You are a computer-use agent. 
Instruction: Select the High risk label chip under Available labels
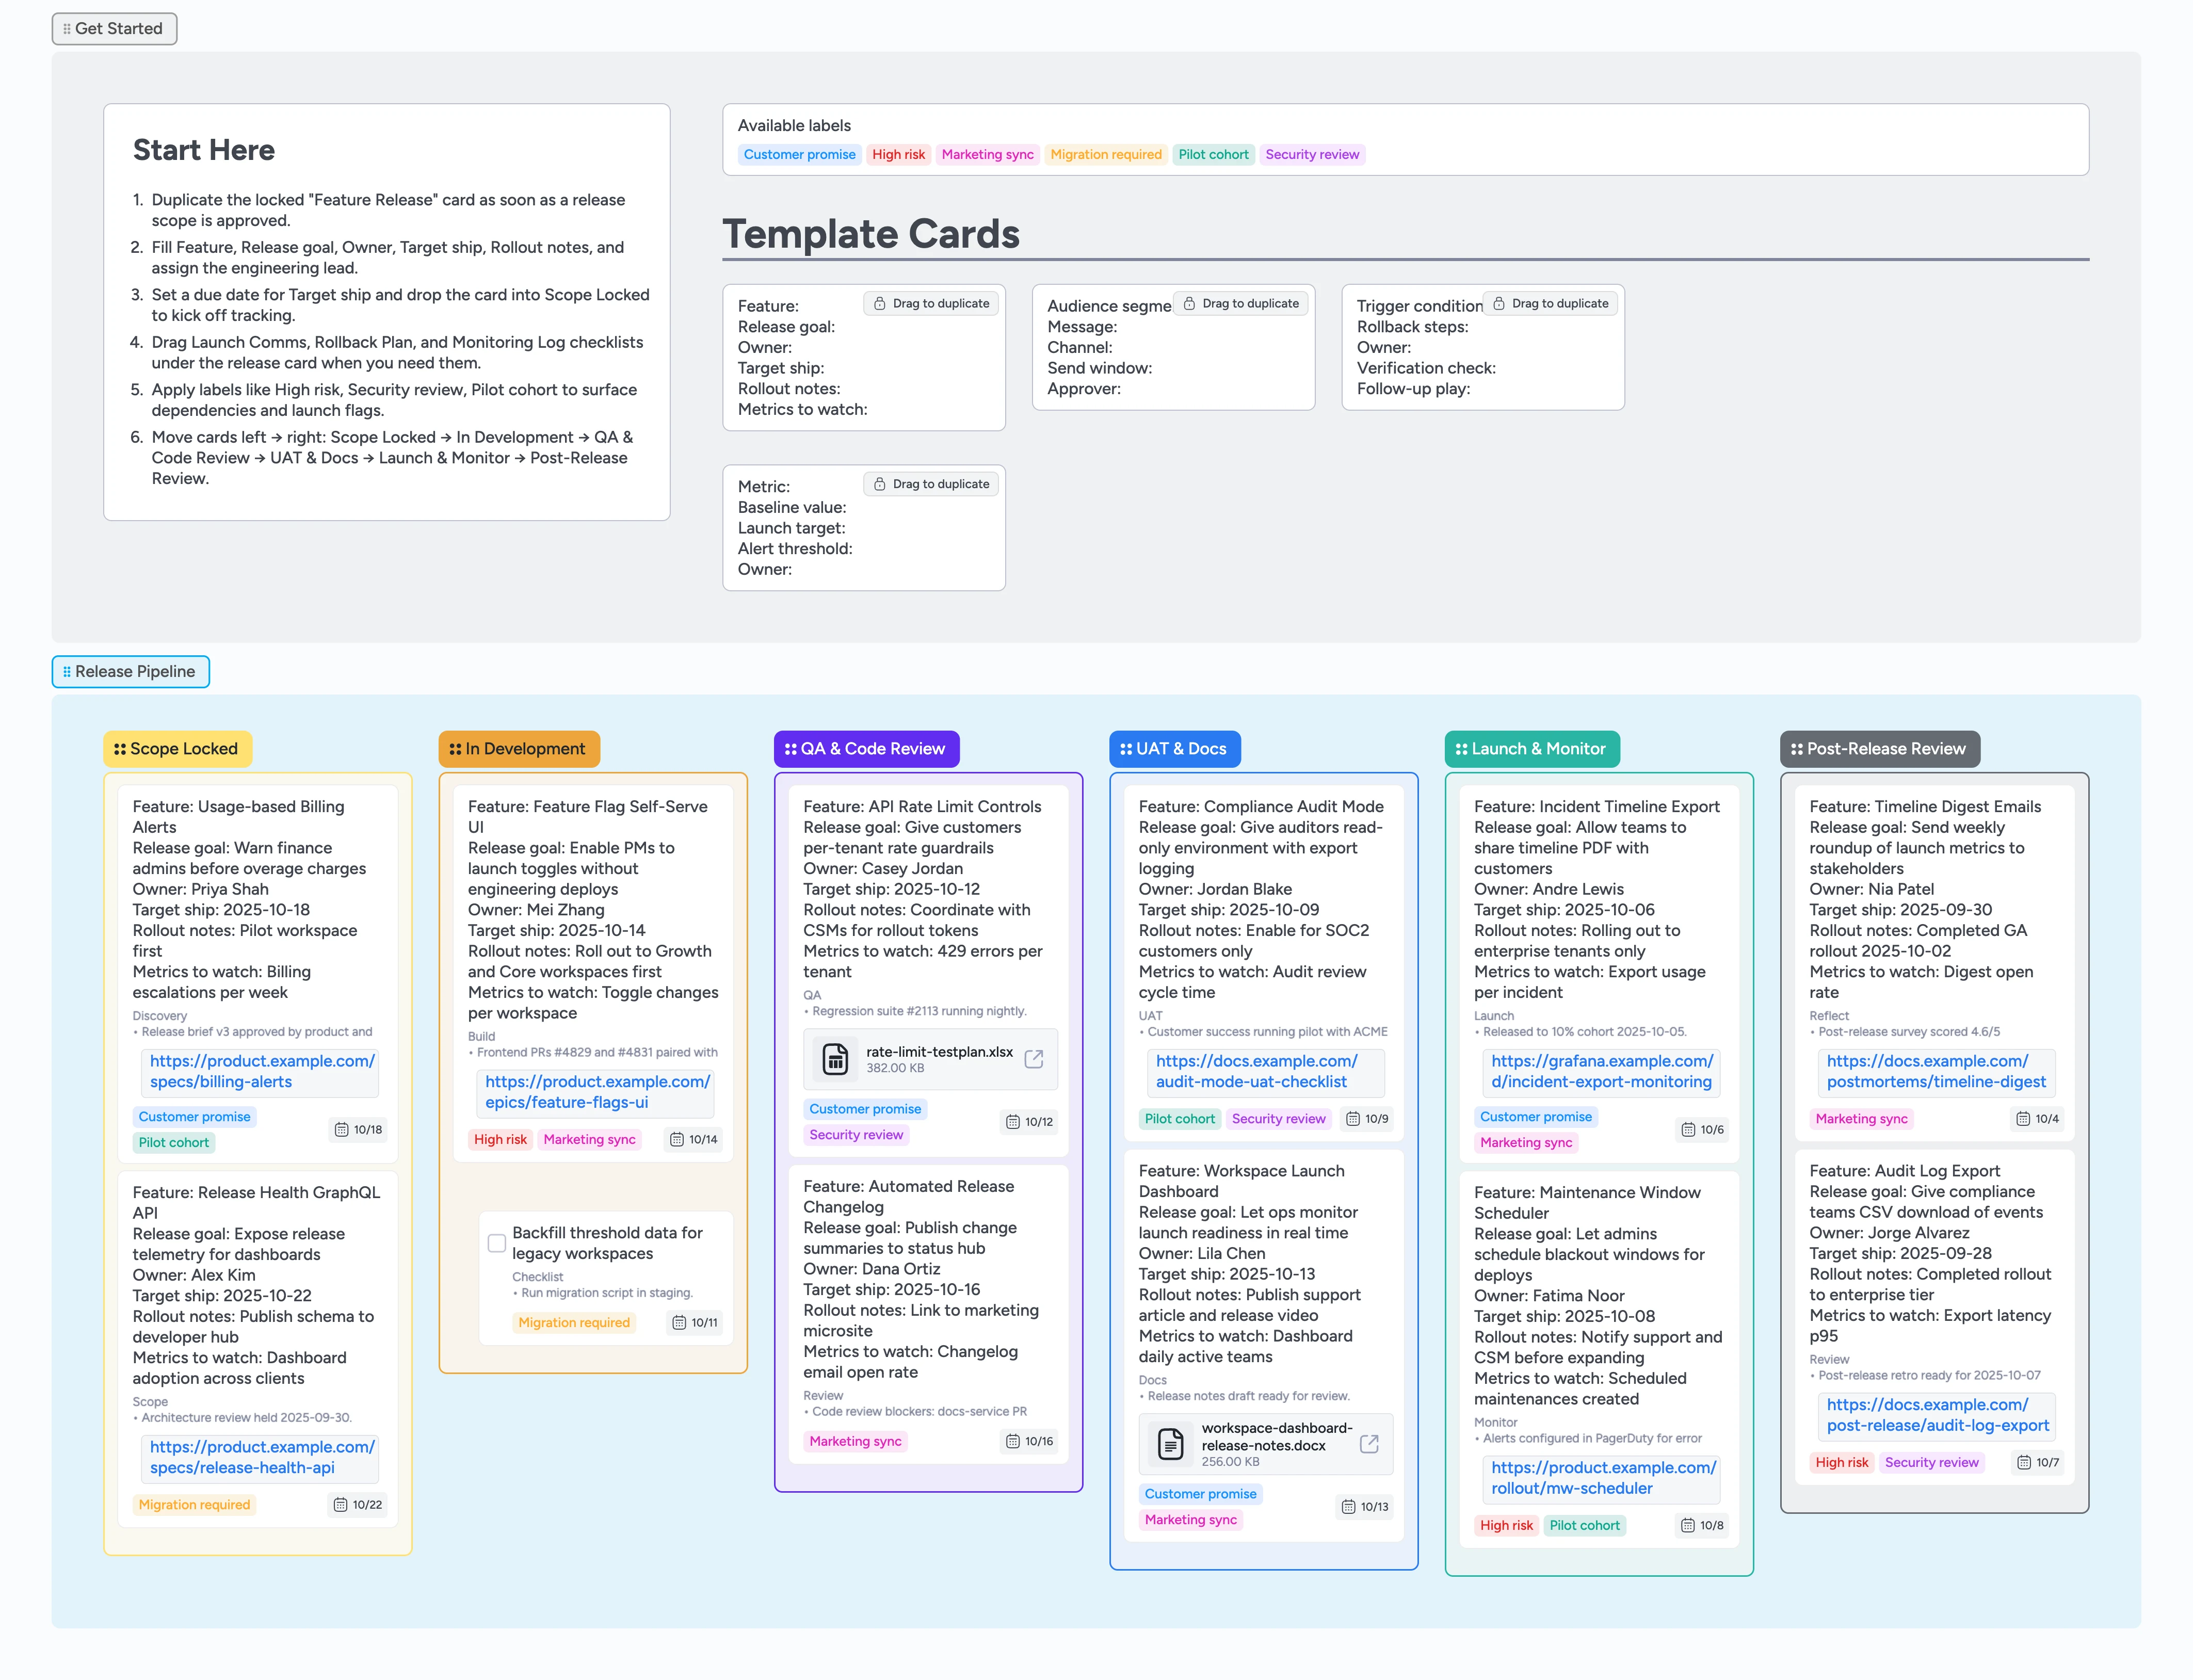pyautogui.click(x=898, y=154)
